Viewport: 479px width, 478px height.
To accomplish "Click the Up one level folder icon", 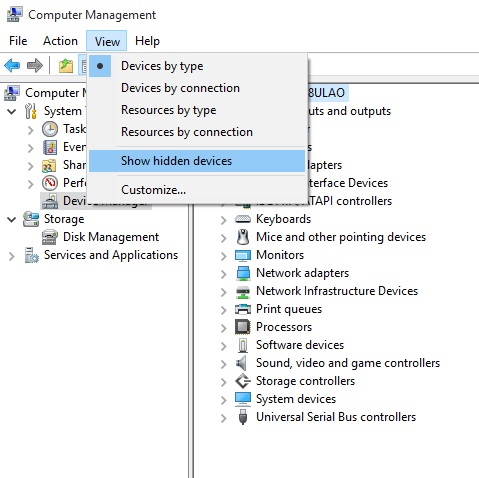I will pos(66,65).
